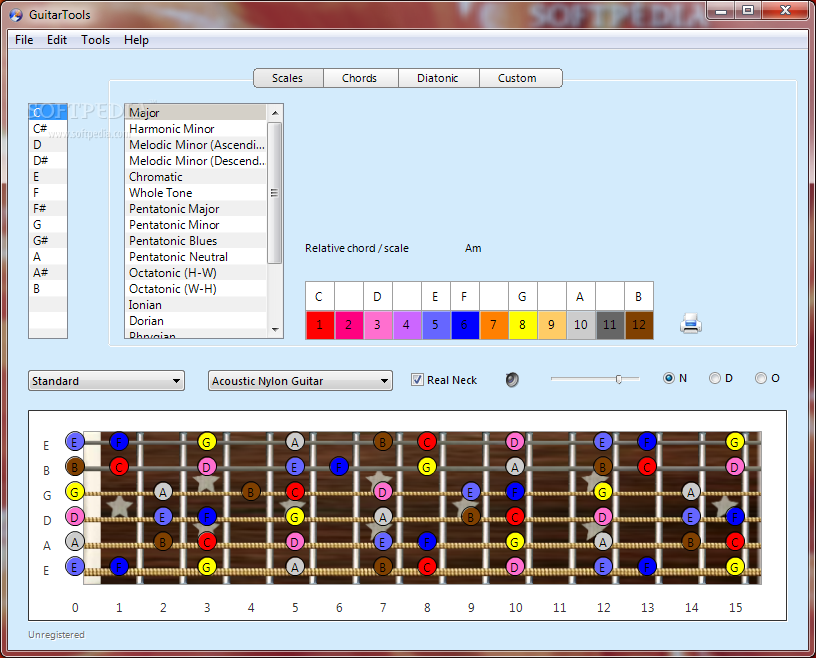Select the Harmonic Minor scale
816x658 pixels.
coord(196,129)
